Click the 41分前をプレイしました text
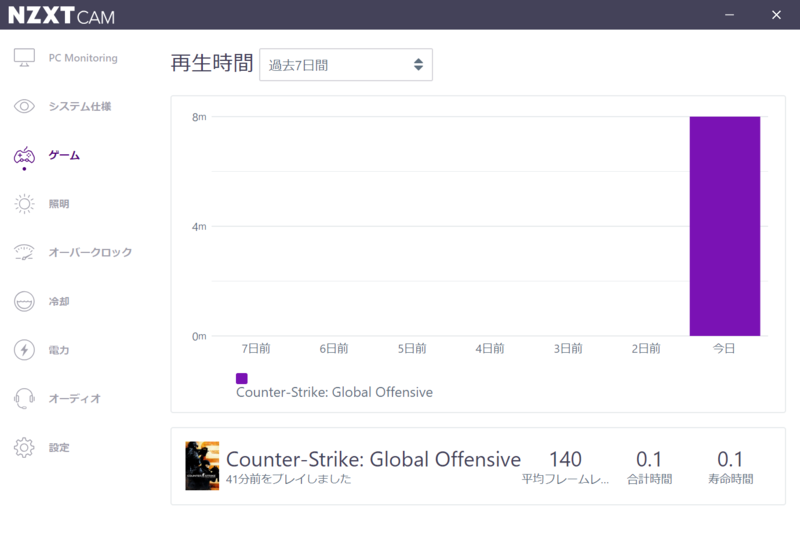 (x=288, y=479)
